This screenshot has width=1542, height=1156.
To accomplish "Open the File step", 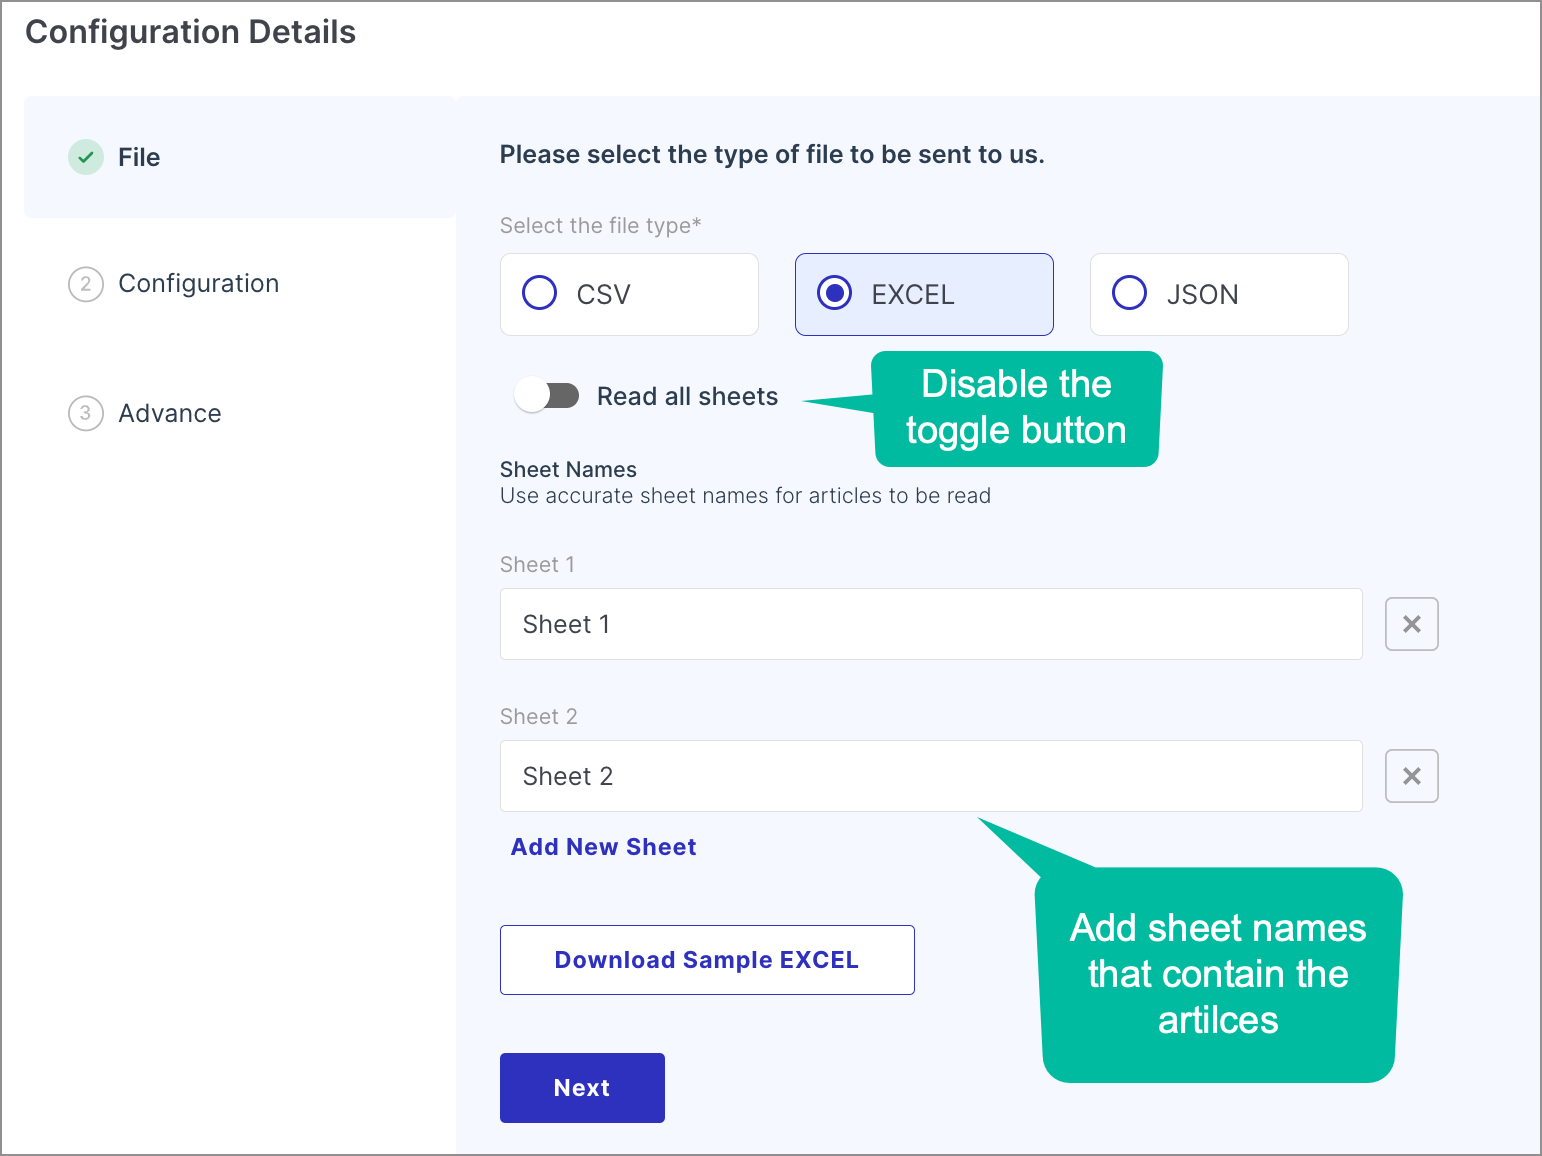I will (240, 157).
